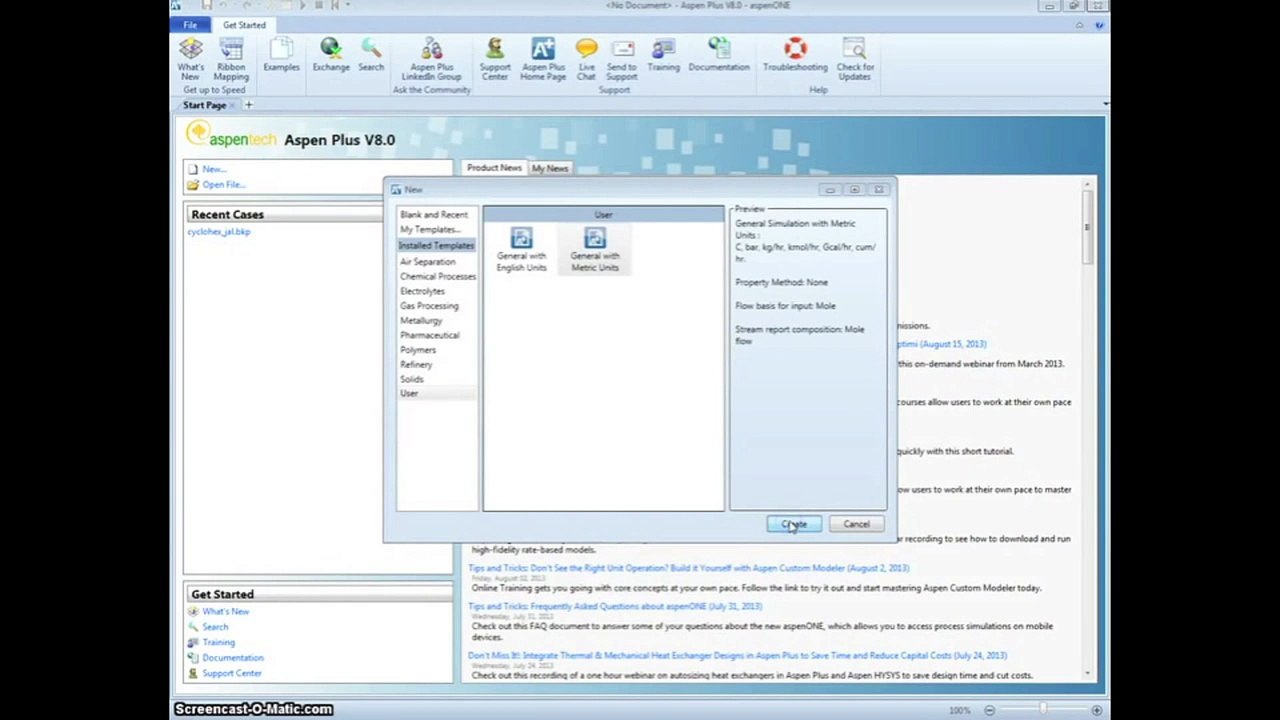The height and width of the screenshot is (720, 1280).
Task: Select General with Metric Units template
Action: click(x=595, y=250)
